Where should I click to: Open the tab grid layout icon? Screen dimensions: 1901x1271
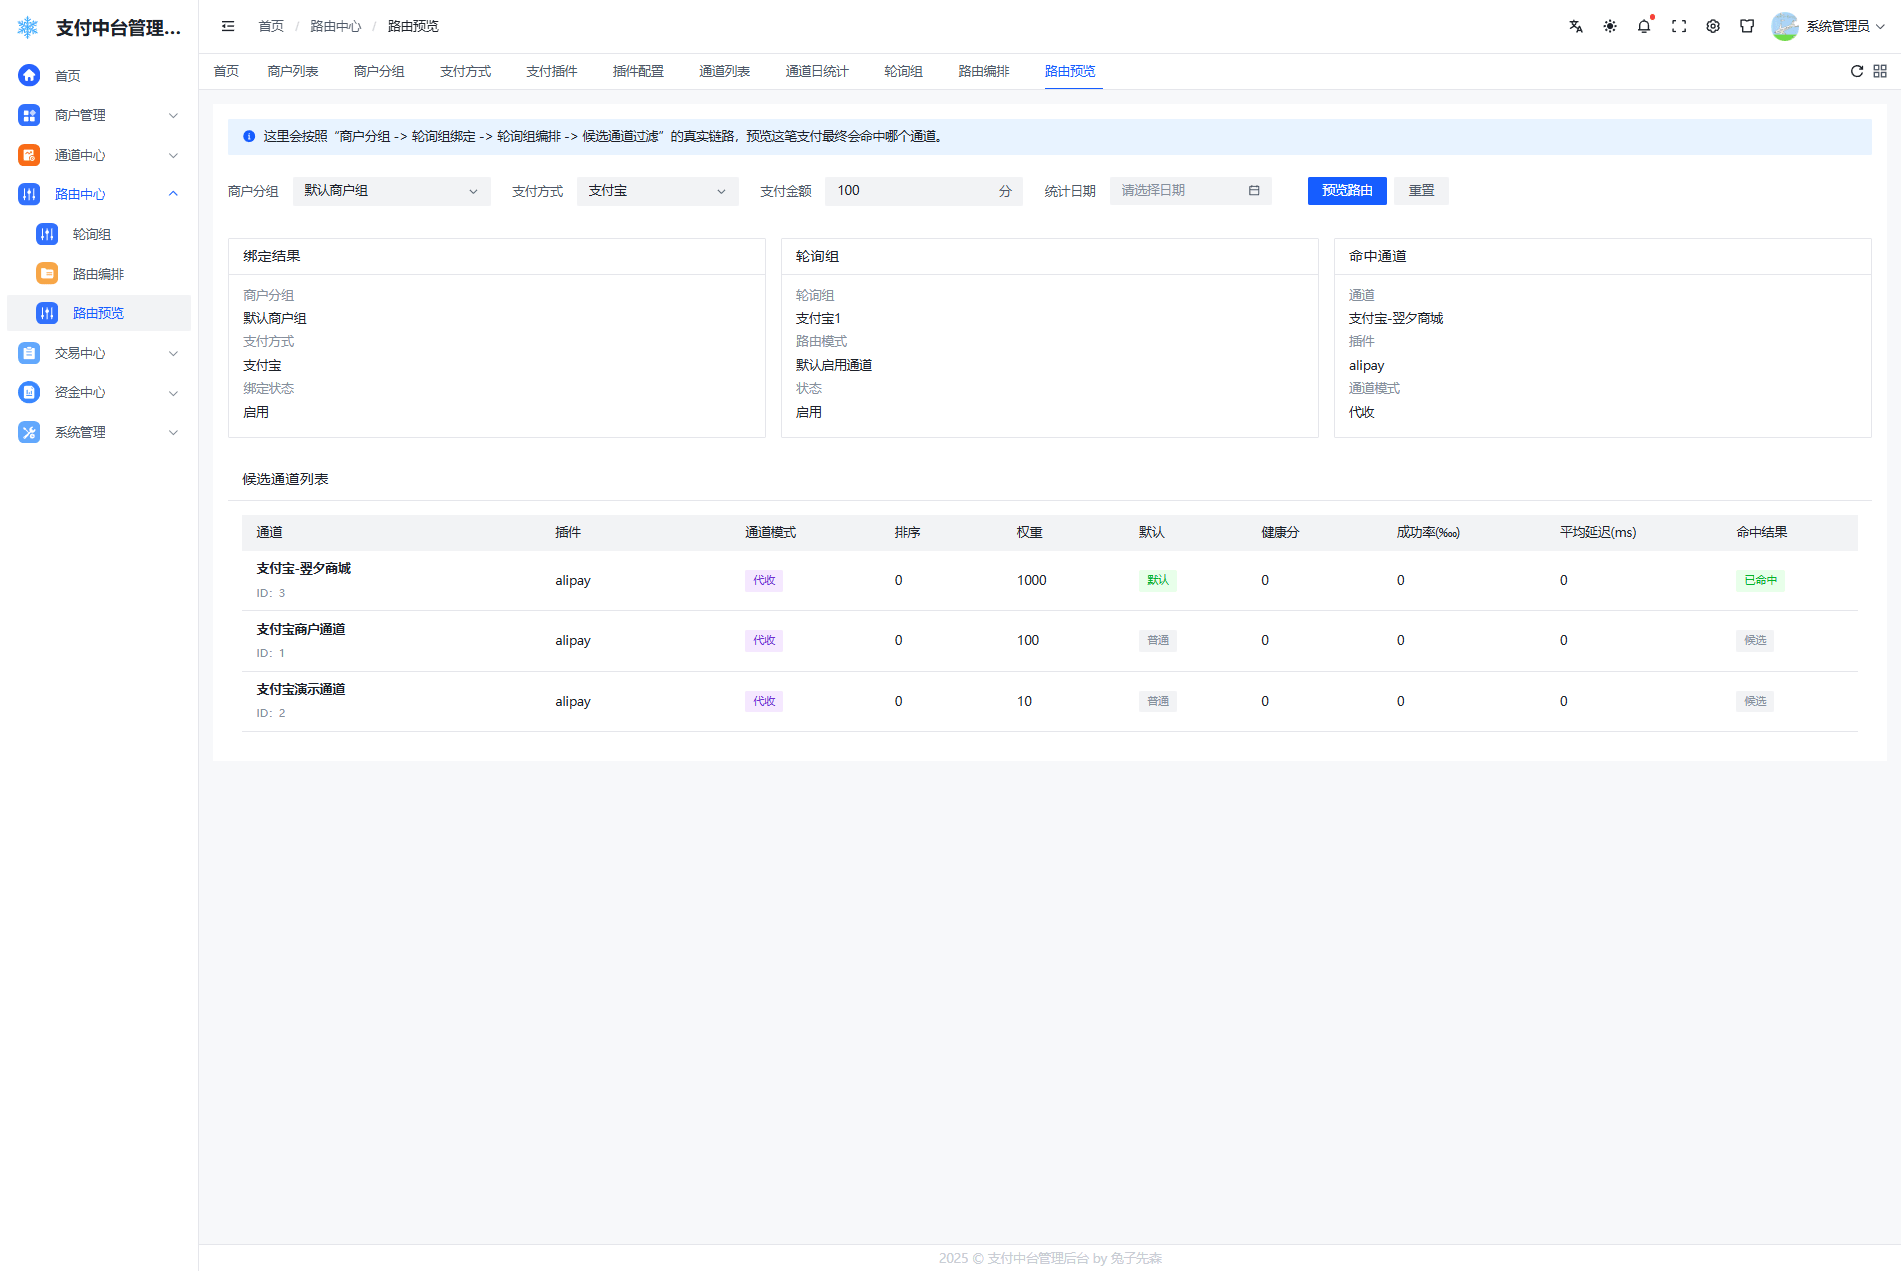(1879, 71)
